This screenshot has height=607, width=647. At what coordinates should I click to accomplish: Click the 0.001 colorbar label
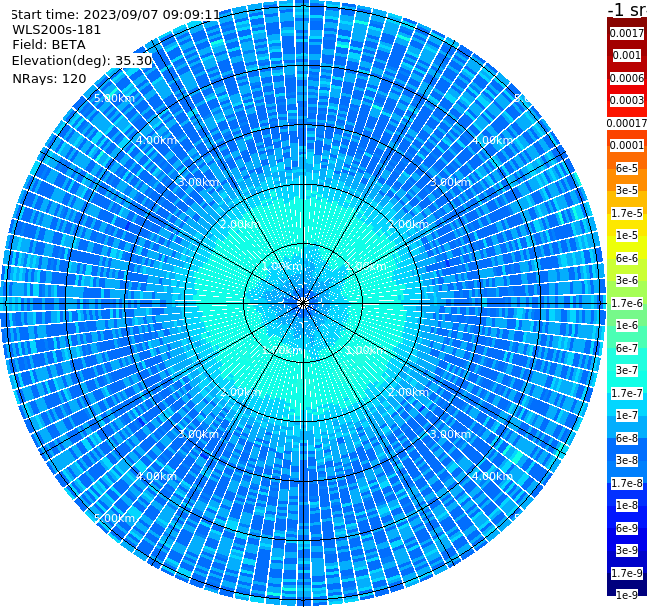pyautogui.click(x=627, y=55)
